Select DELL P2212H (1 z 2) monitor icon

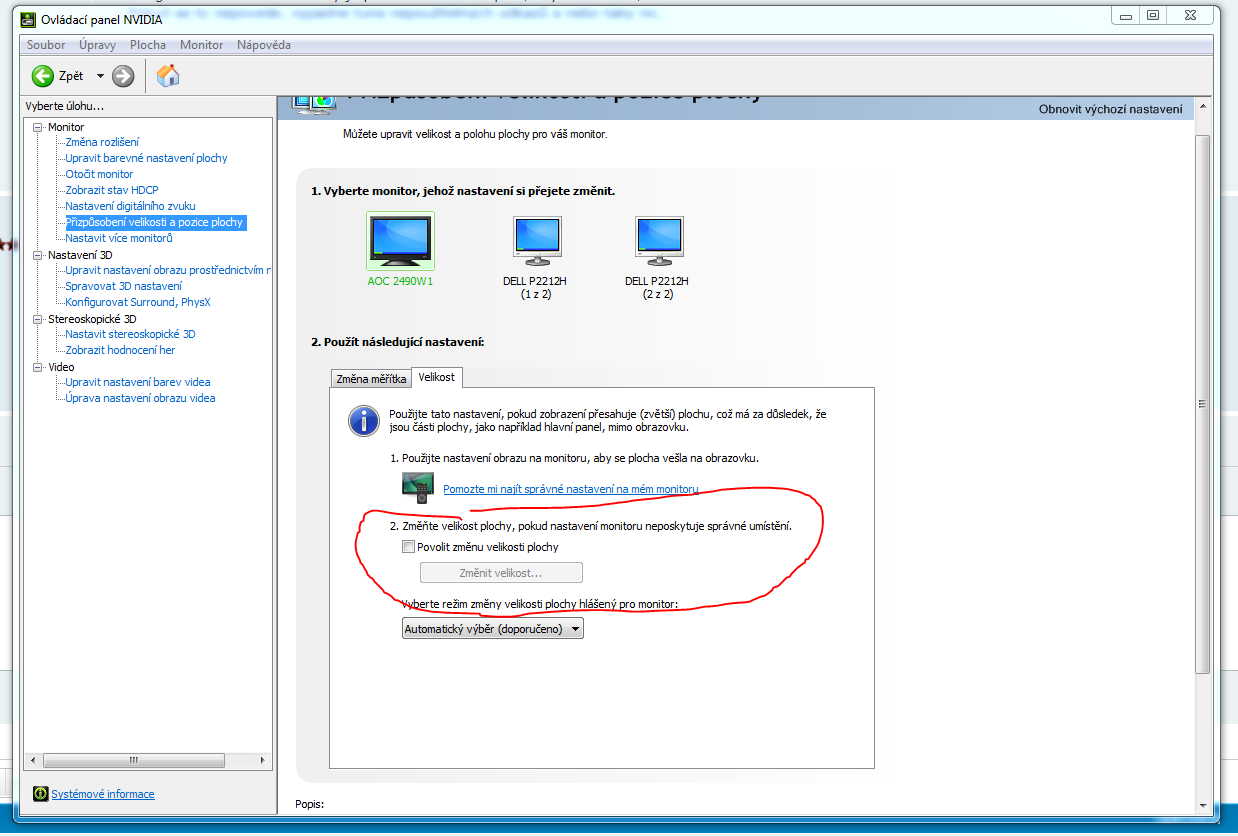(538, 242)
